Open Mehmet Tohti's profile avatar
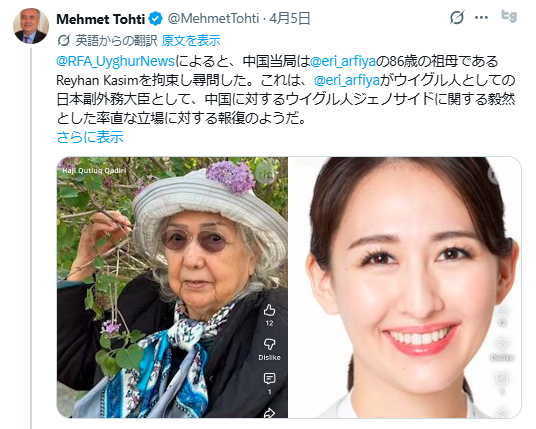Screen dimensions: 536x429 pyautogui.click(x=31, y=26)
